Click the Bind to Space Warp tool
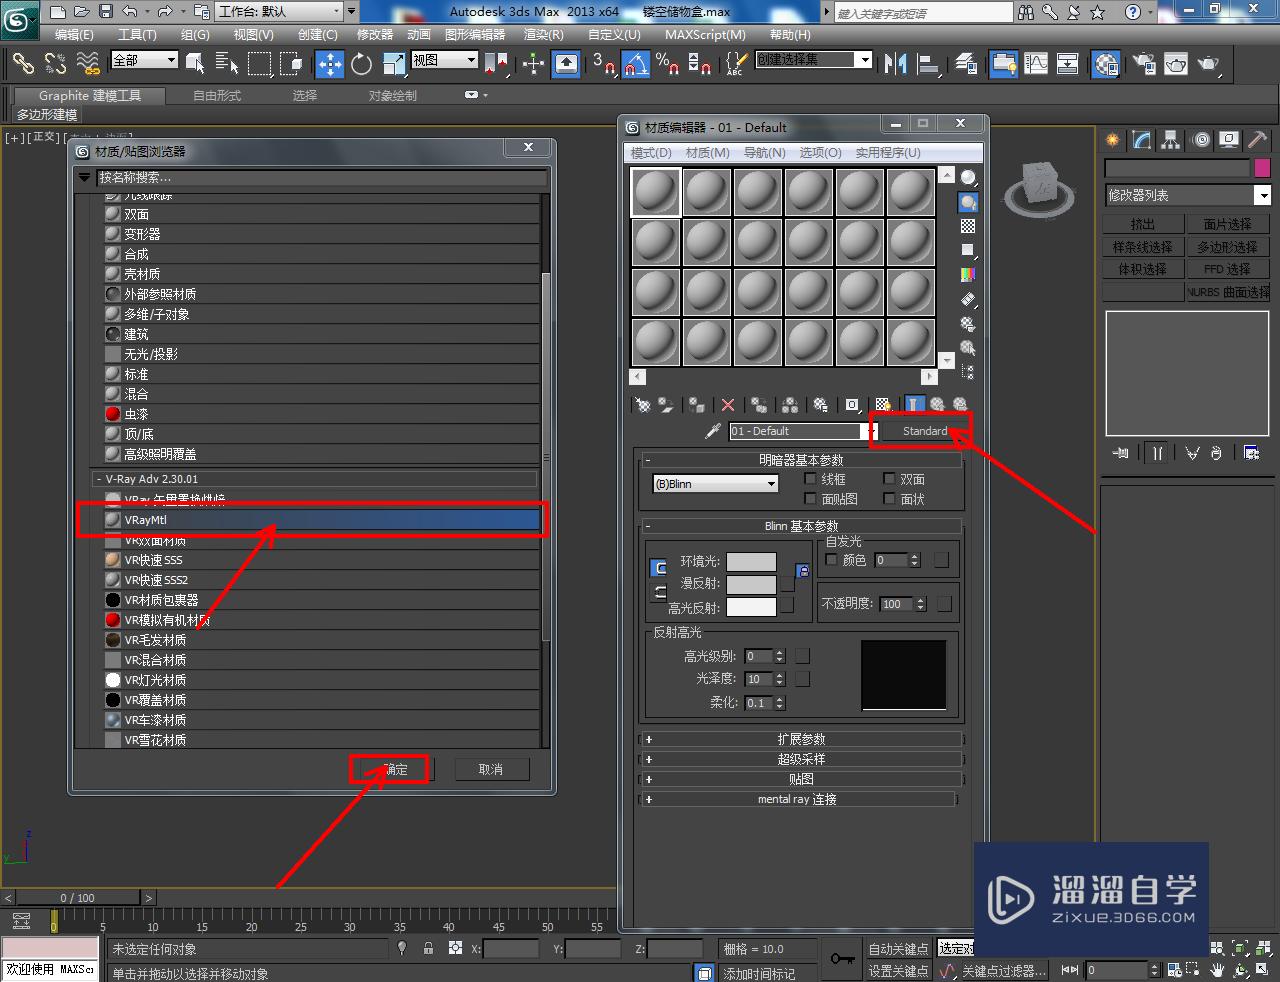 tap(88, 64)
